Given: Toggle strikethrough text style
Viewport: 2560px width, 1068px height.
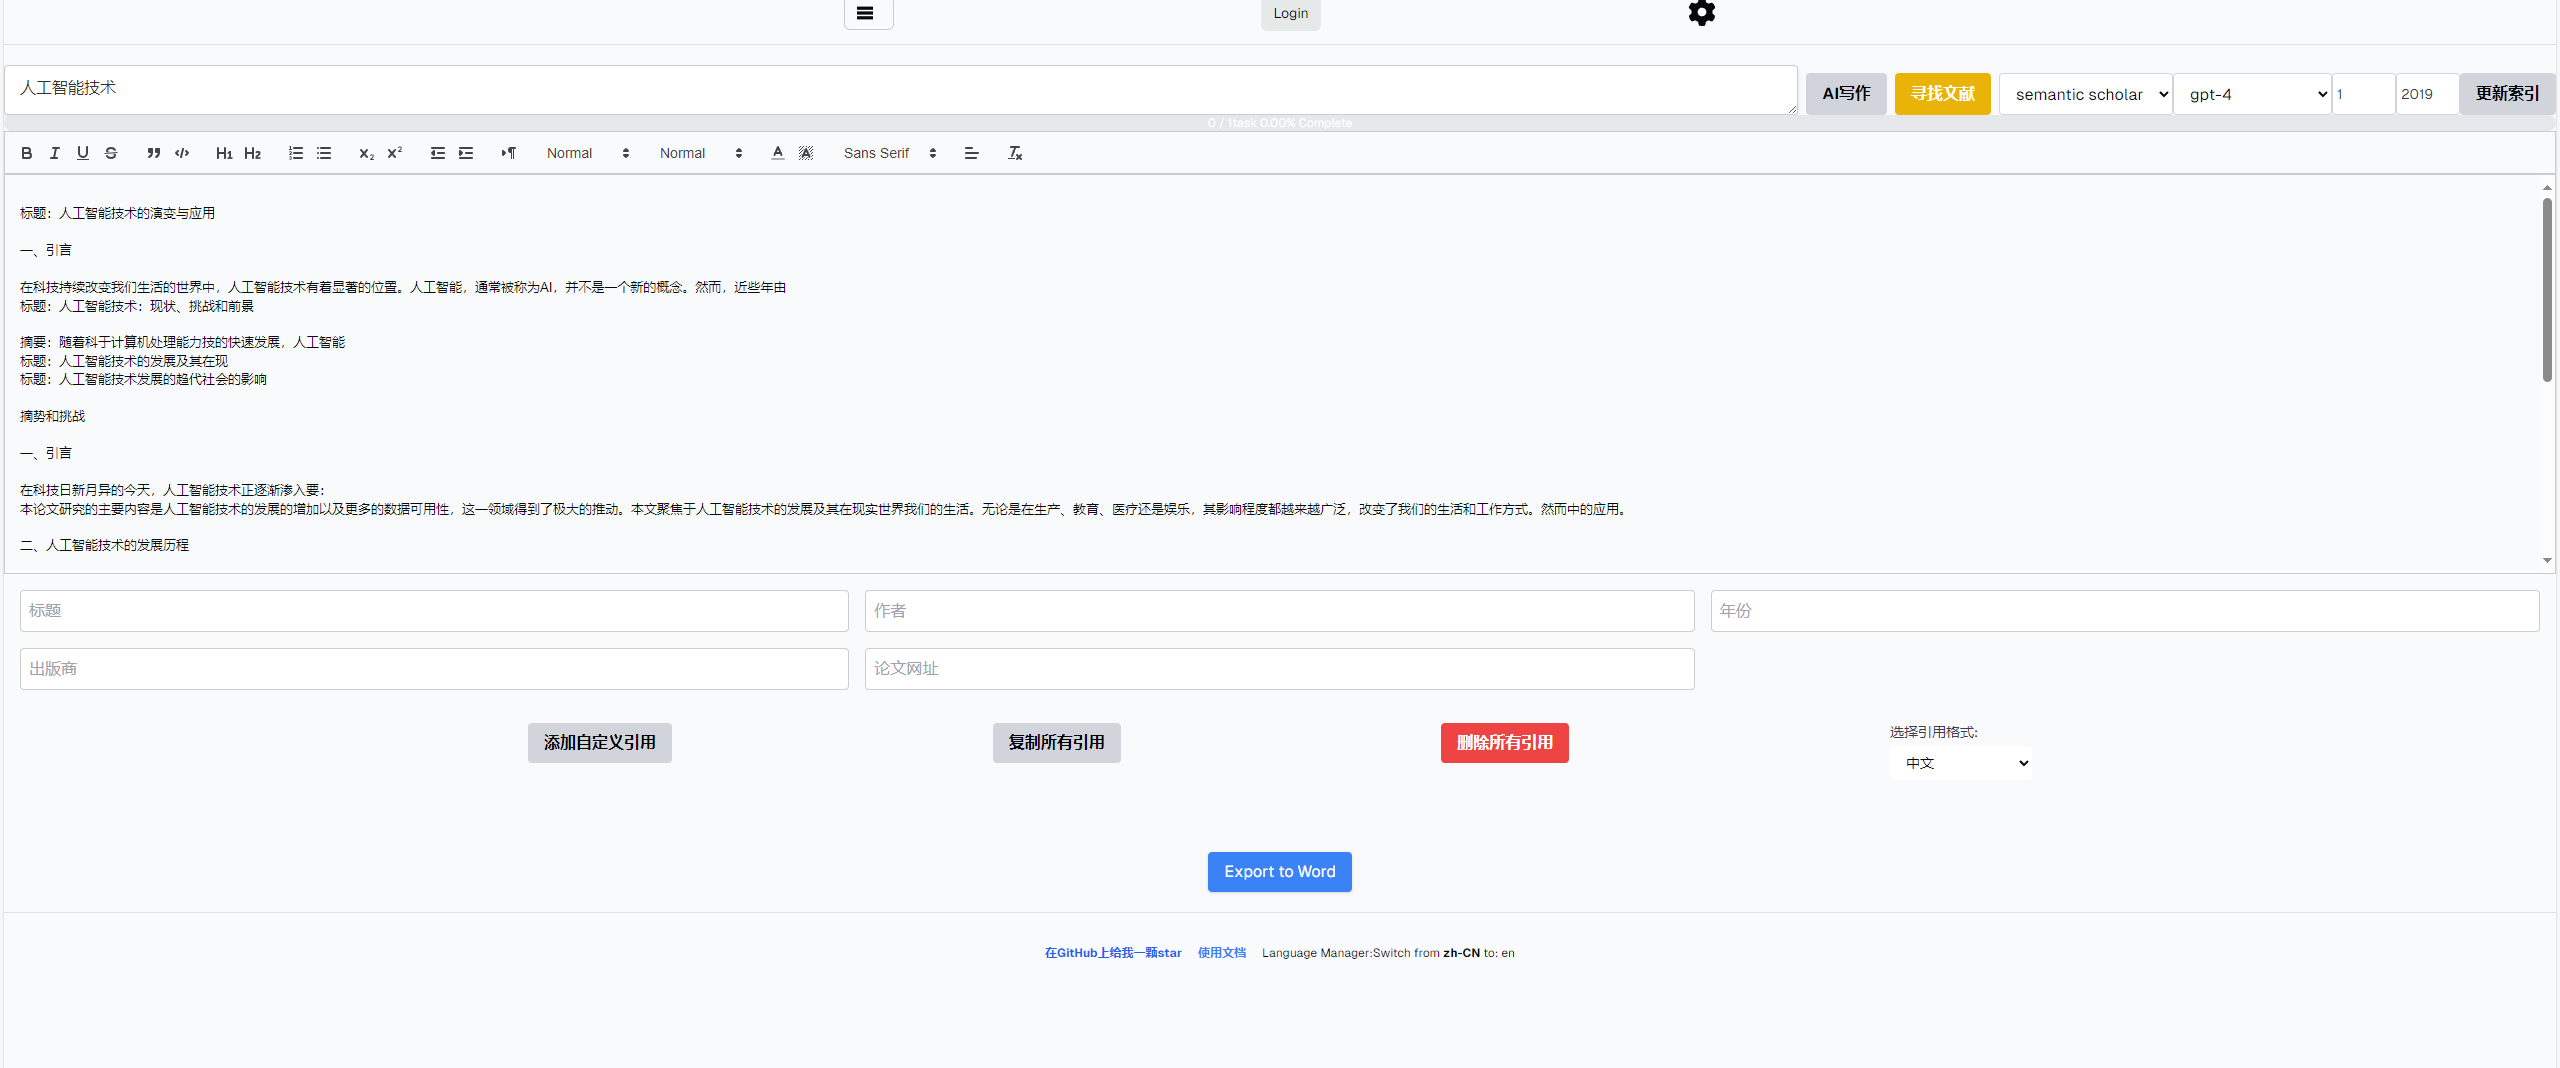Looking at the screenshot, I should (111, 153).
